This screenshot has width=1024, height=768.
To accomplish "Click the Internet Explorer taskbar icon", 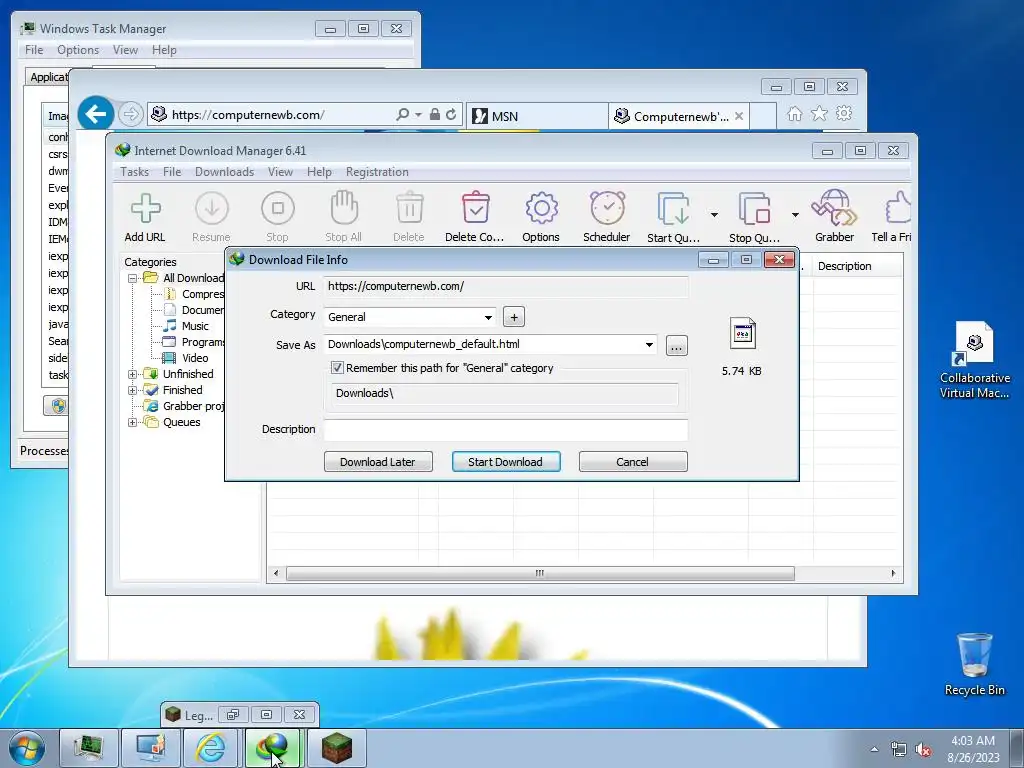I will pos(210,748).
